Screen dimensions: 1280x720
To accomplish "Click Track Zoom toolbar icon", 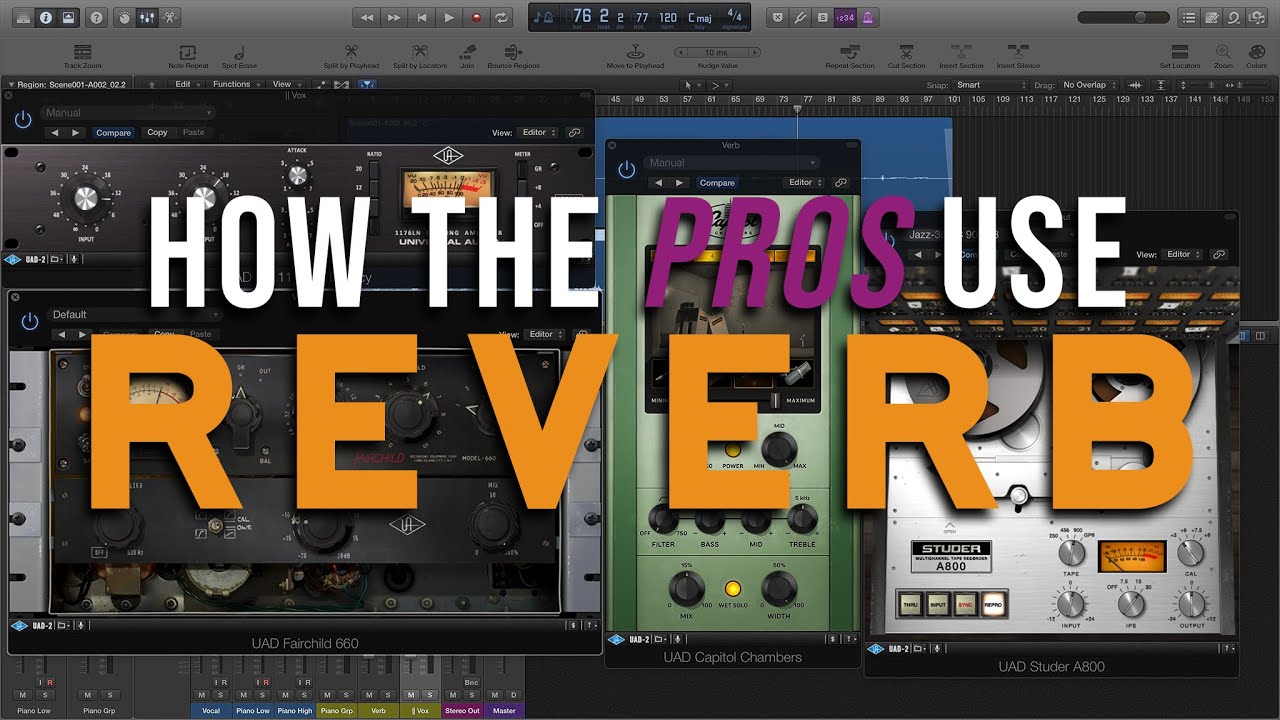I will tap(83, 52).
